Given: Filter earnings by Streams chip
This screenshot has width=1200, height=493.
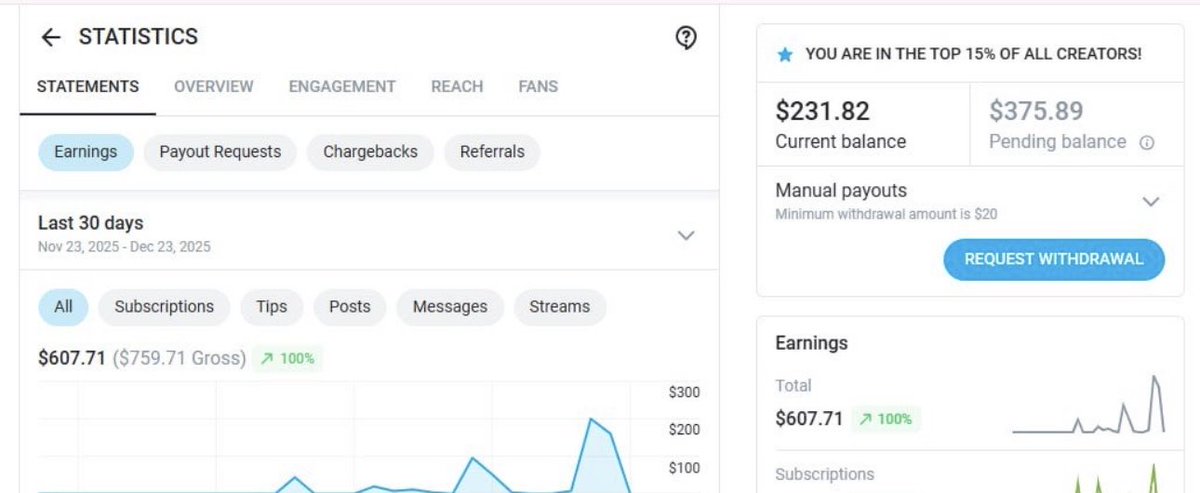Looking at the screenshot, I should (560, 307).
